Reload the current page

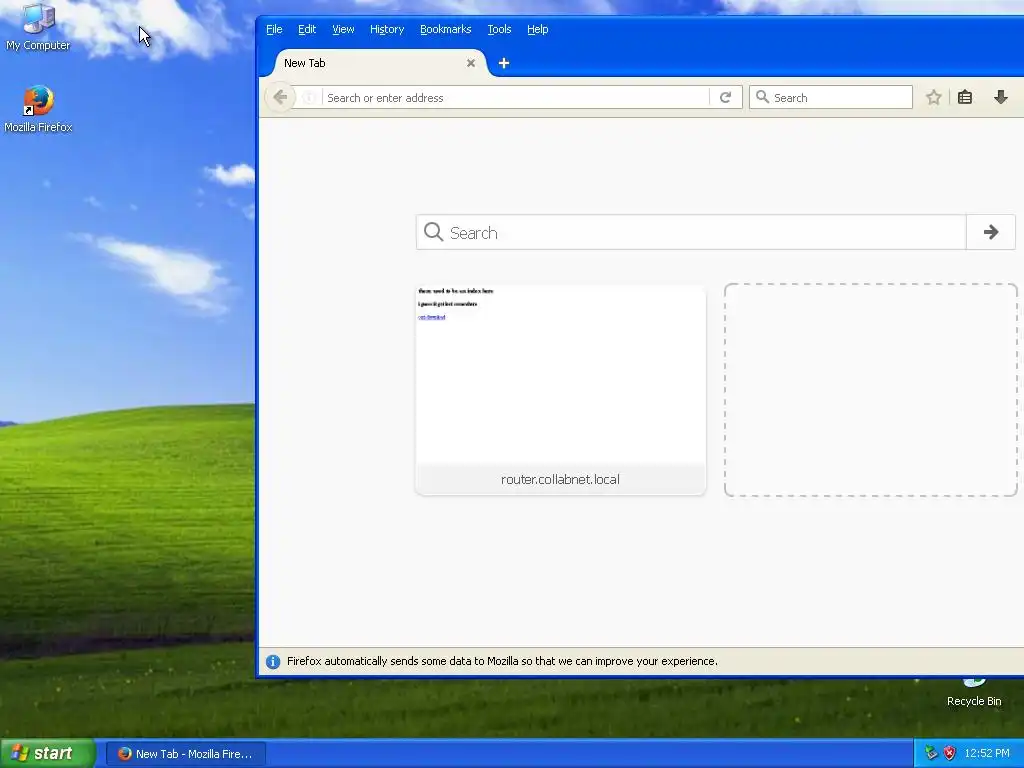point(725,98)
